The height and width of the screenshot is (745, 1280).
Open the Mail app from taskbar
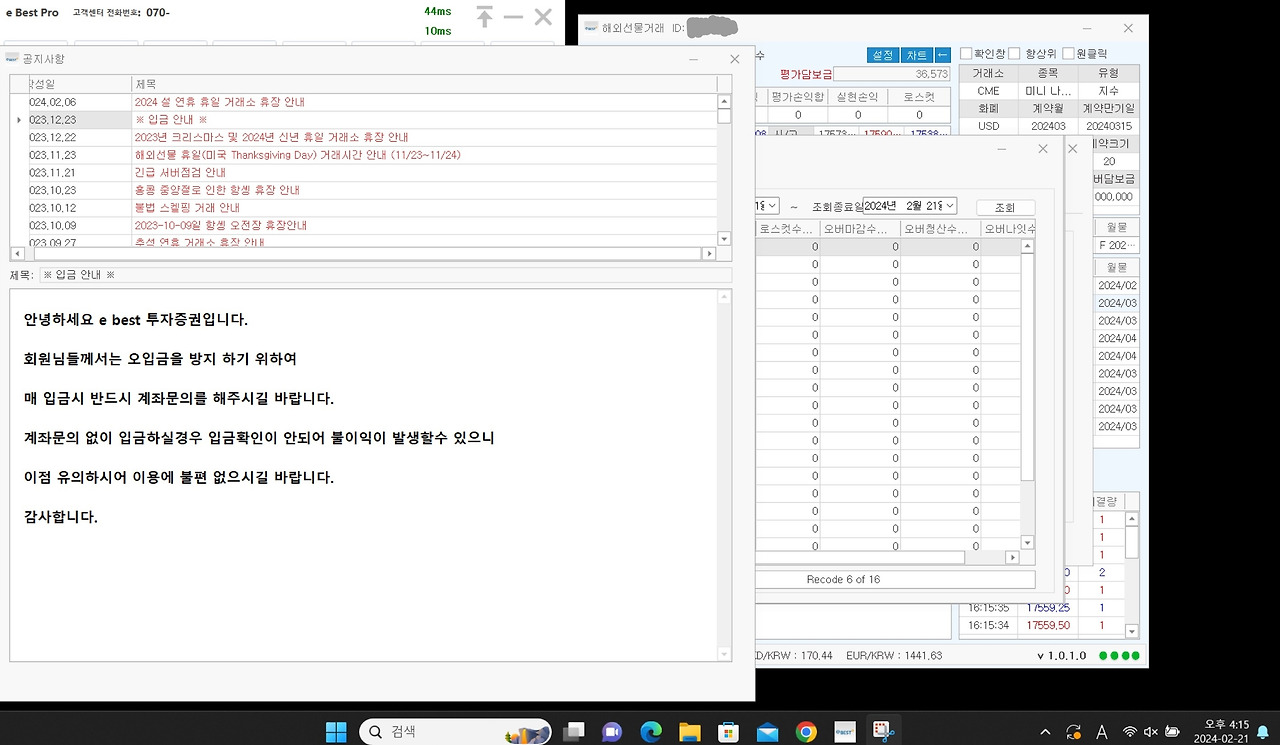767,732
